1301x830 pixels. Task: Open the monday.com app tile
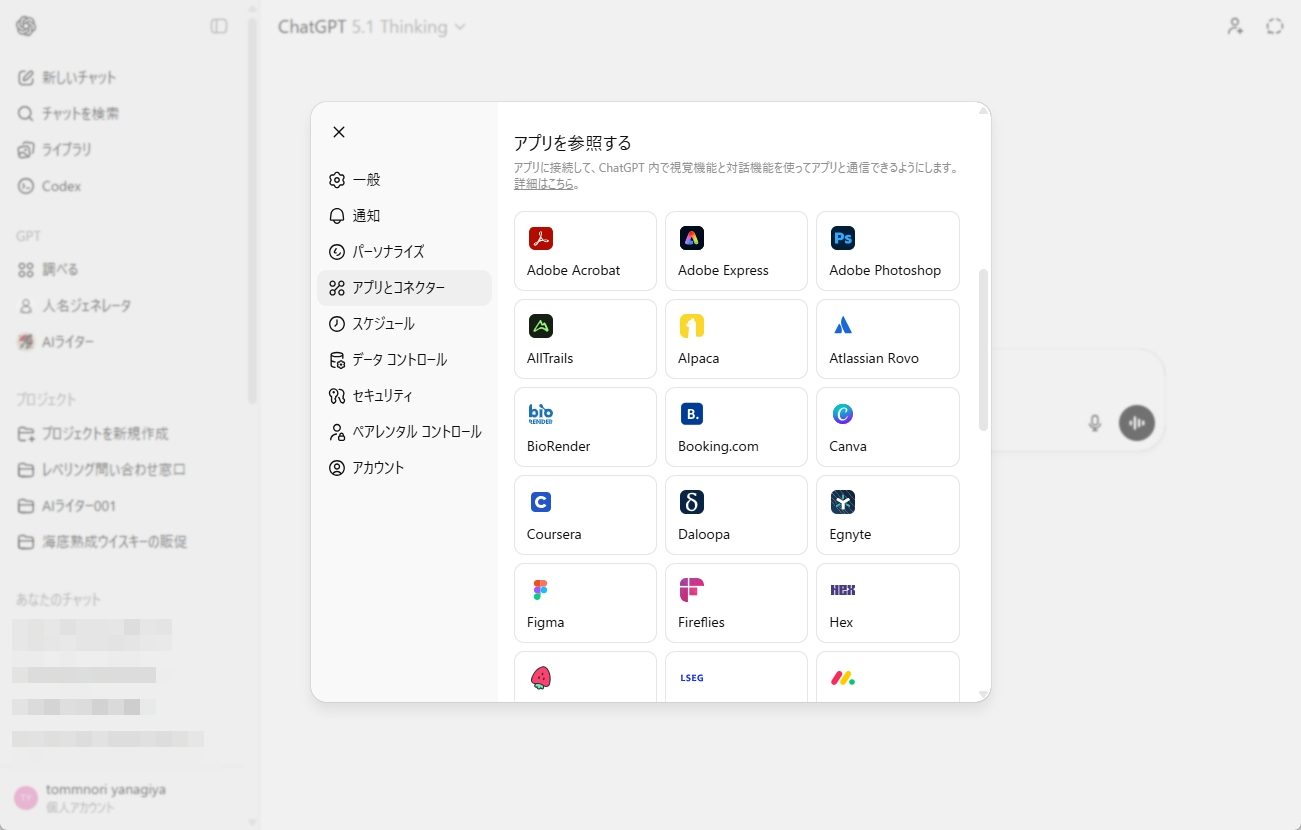point(886,680)
